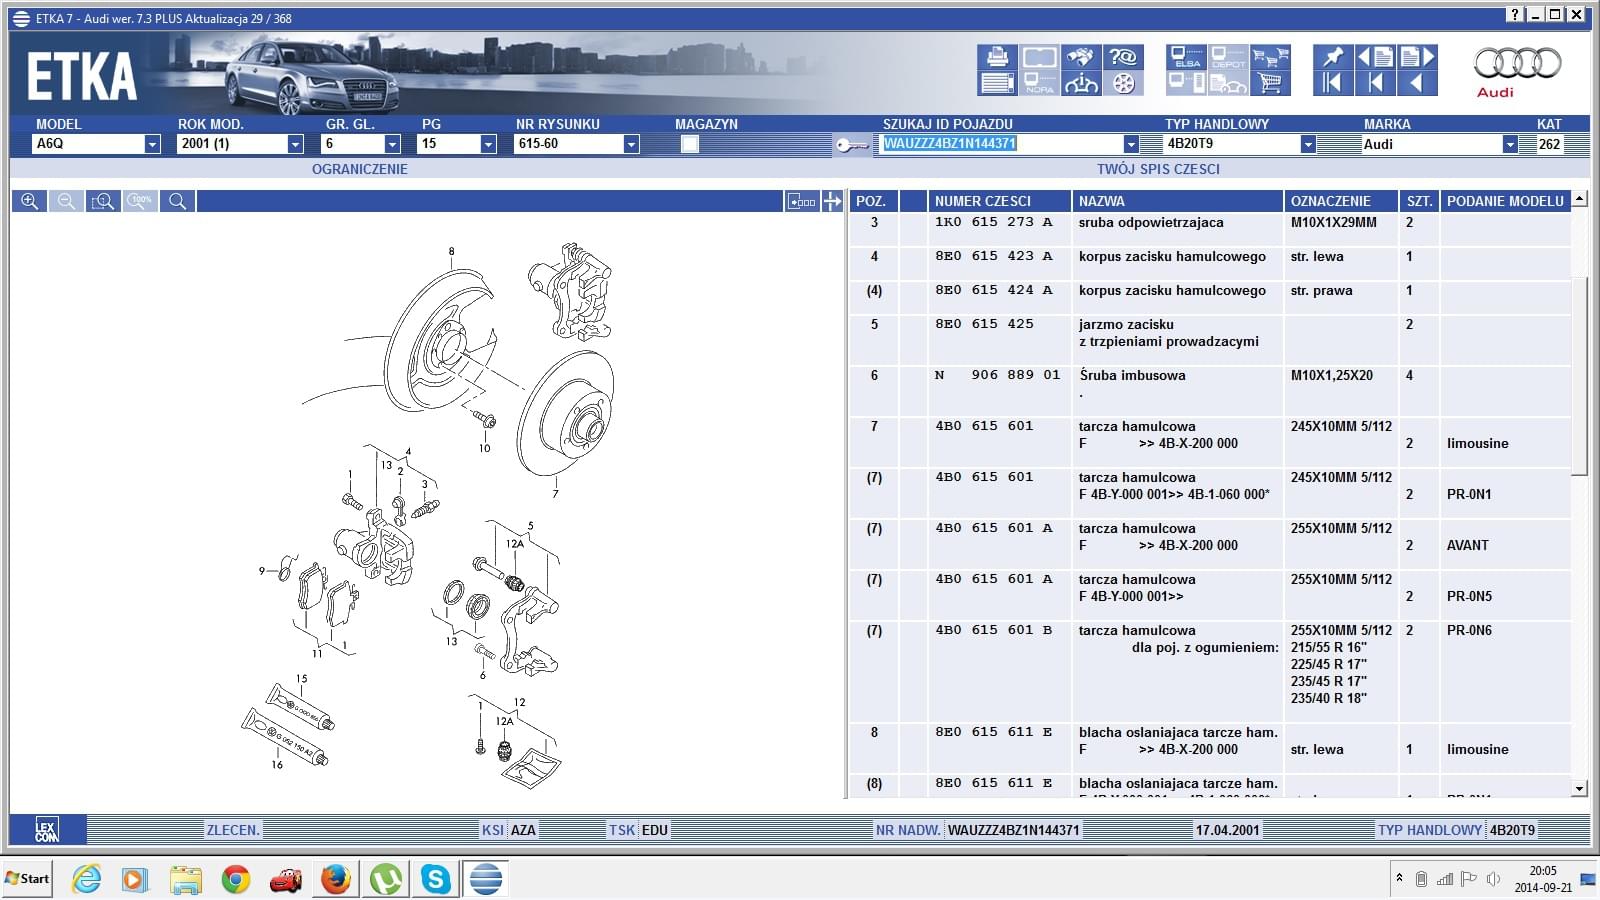
Task: Click the skip-back single-bar arrow icon
Action: (1375, 83)
